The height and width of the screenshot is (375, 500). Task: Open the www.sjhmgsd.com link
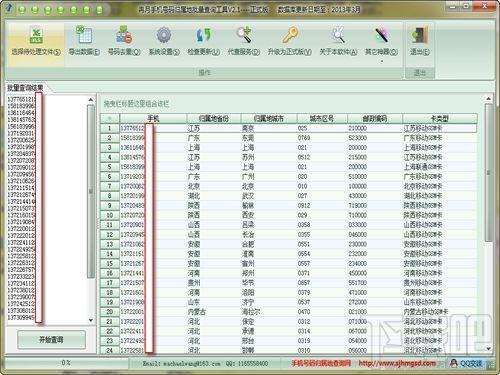397,363
